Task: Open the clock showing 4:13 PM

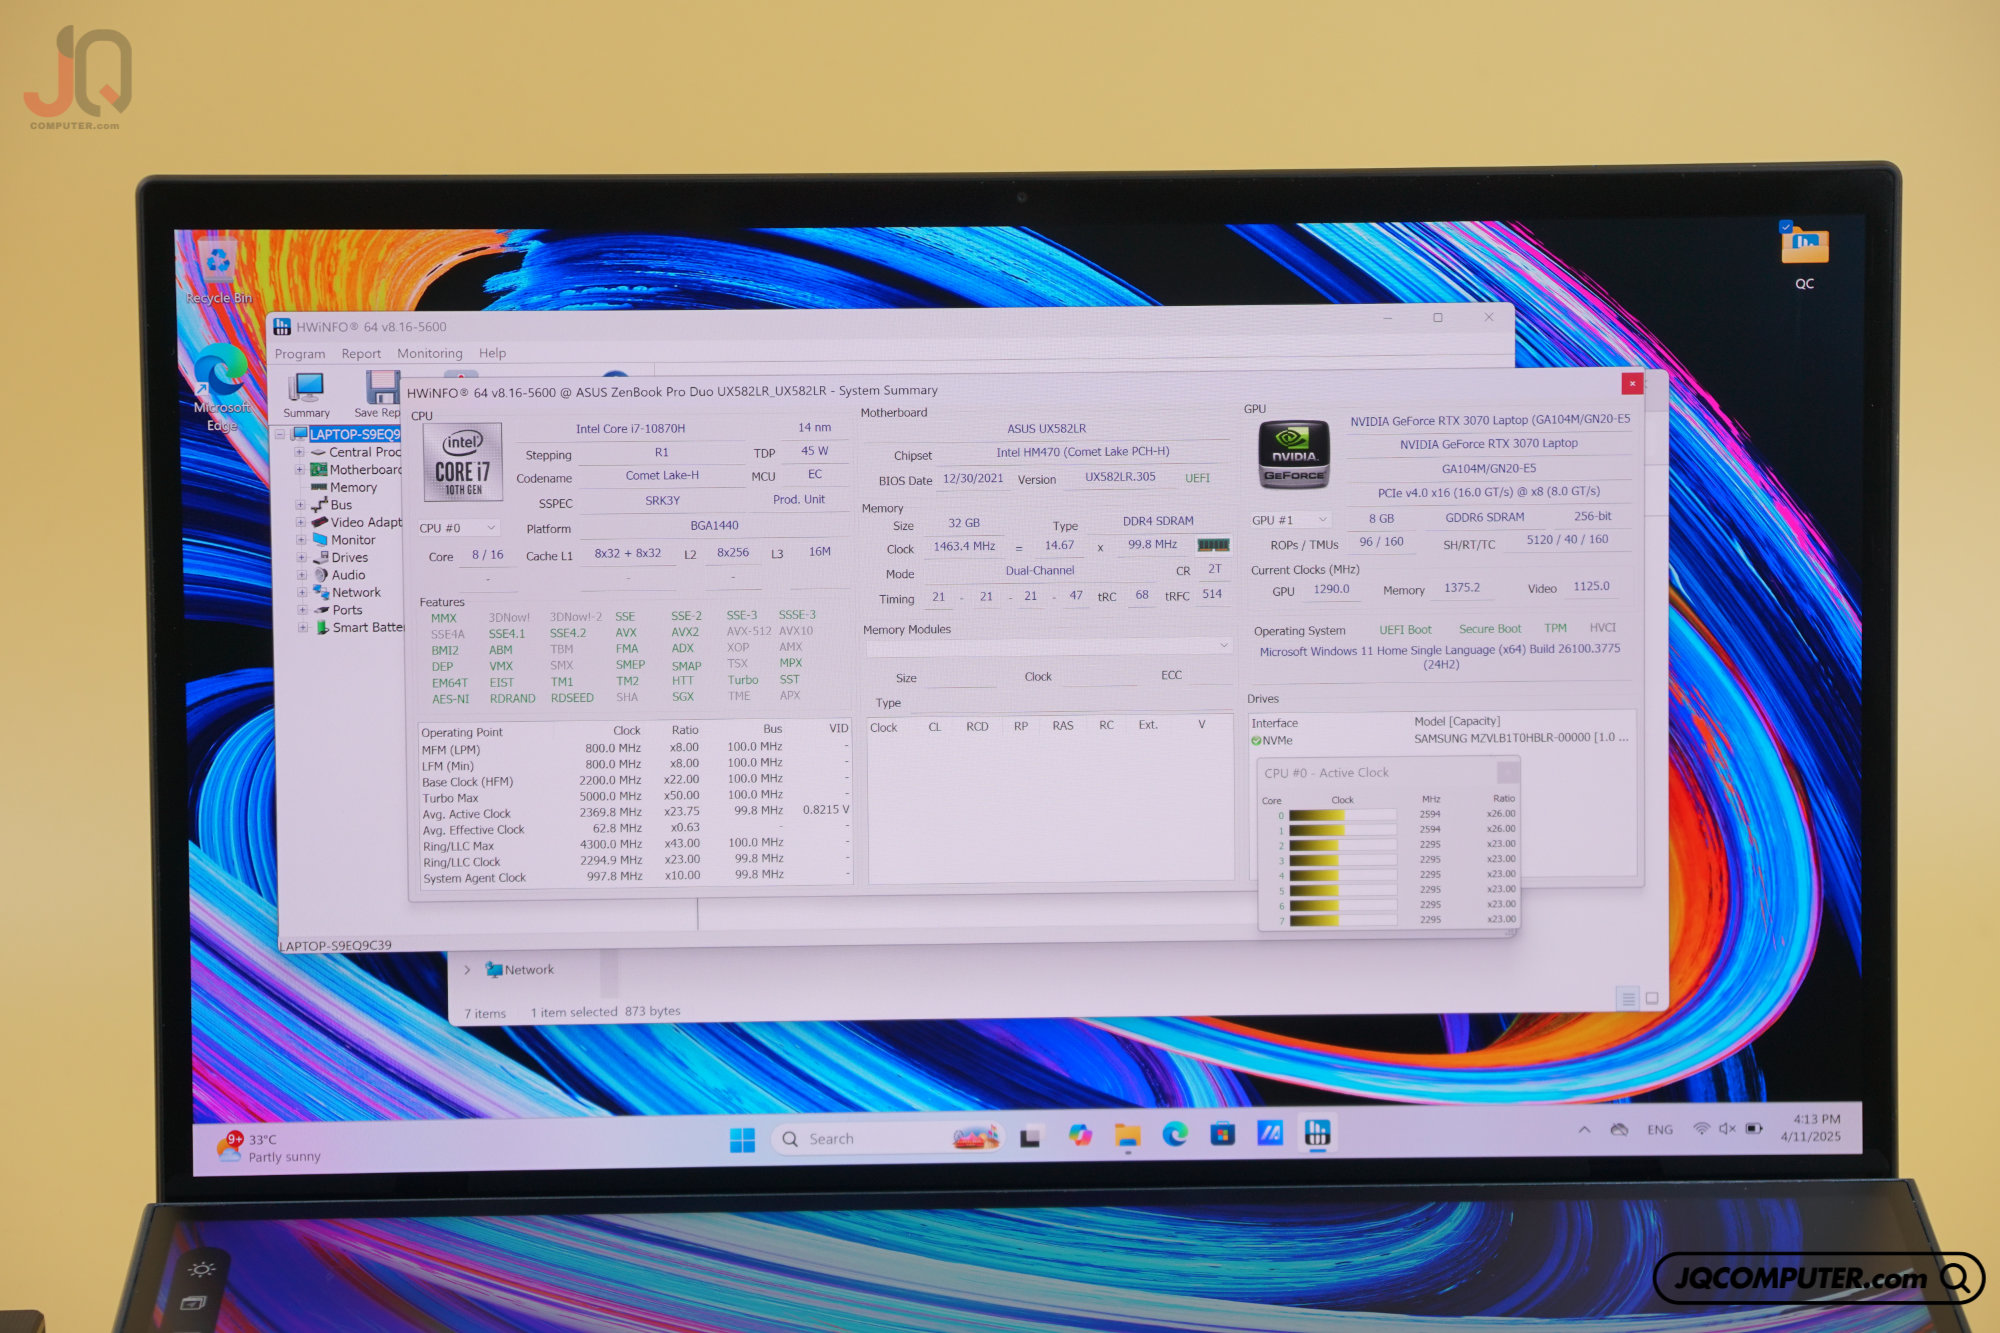Action: [1812, 1127]
